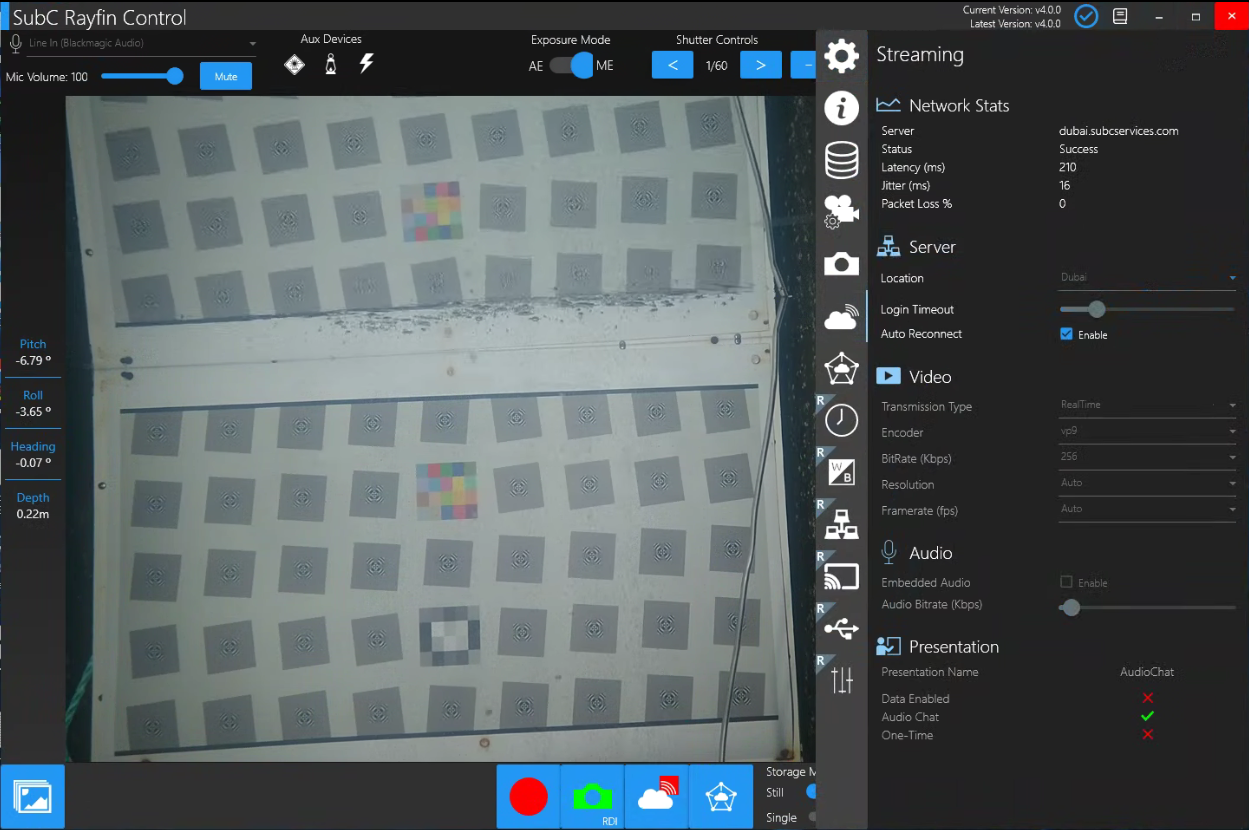
Task: Open the image gallery icon
Action: [x=33, y=797]
